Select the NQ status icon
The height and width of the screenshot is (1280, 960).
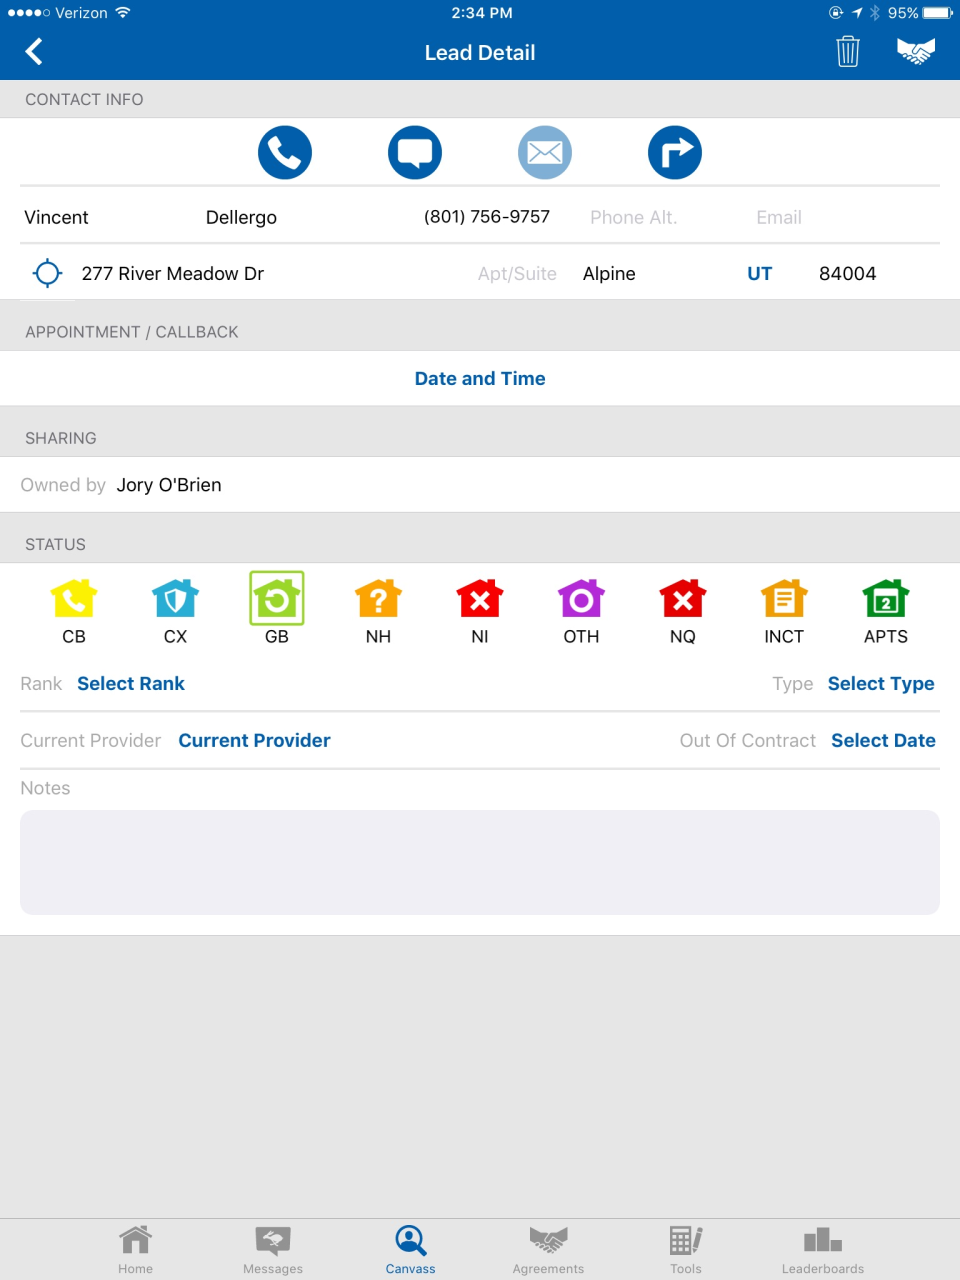[681, 598]
